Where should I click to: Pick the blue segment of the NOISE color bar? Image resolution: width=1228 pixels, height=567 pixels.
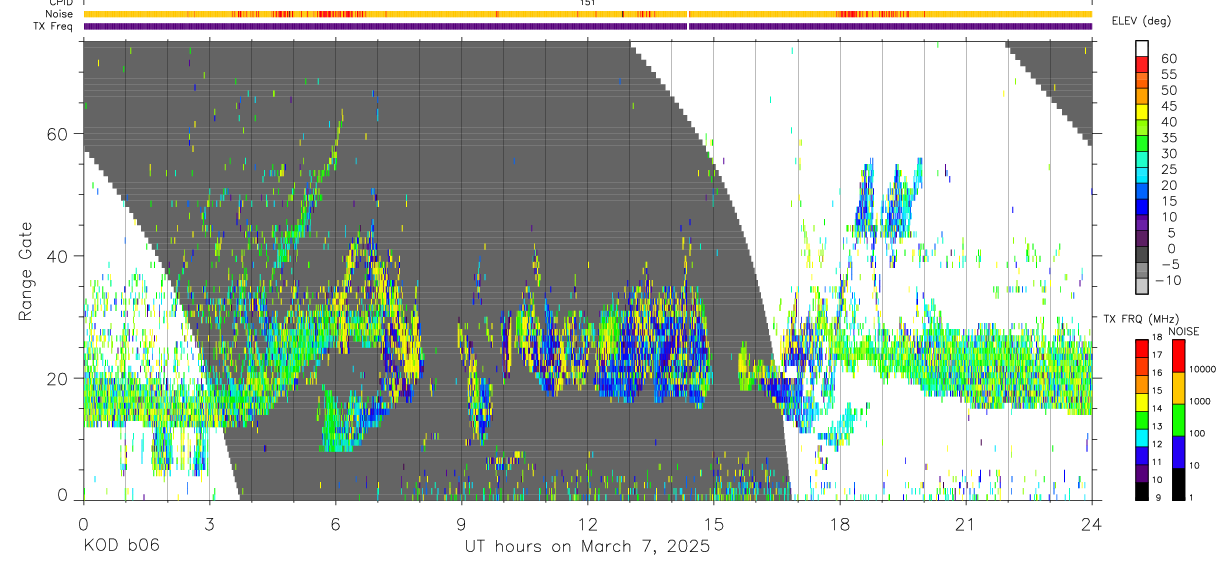point(1178,452)
